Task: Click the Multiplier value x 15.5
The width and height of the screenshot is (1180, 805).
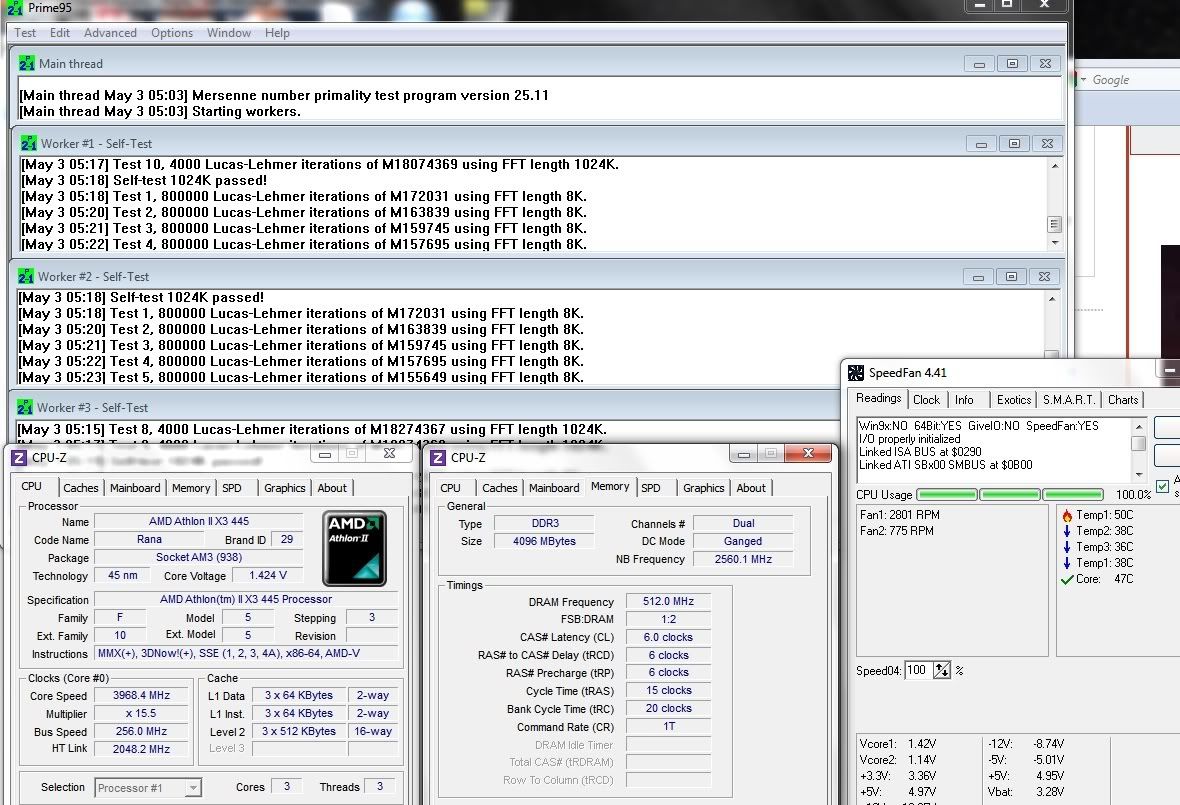Action: [x=141, y=713]
